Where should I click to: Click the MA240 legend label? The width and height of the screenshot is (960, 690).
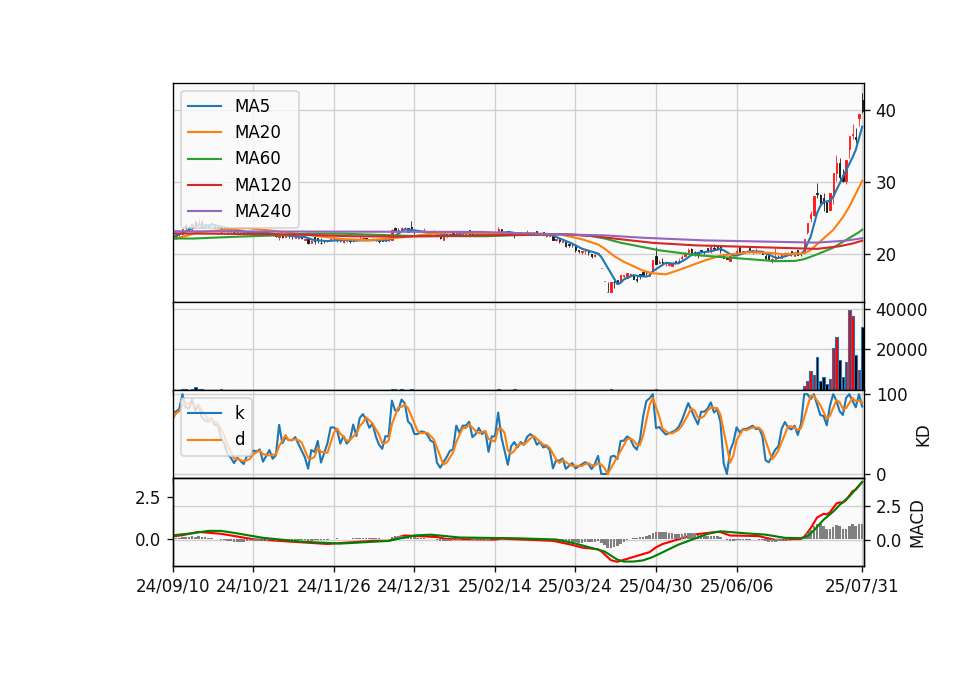pyautogui.click(x=263, y=211)
